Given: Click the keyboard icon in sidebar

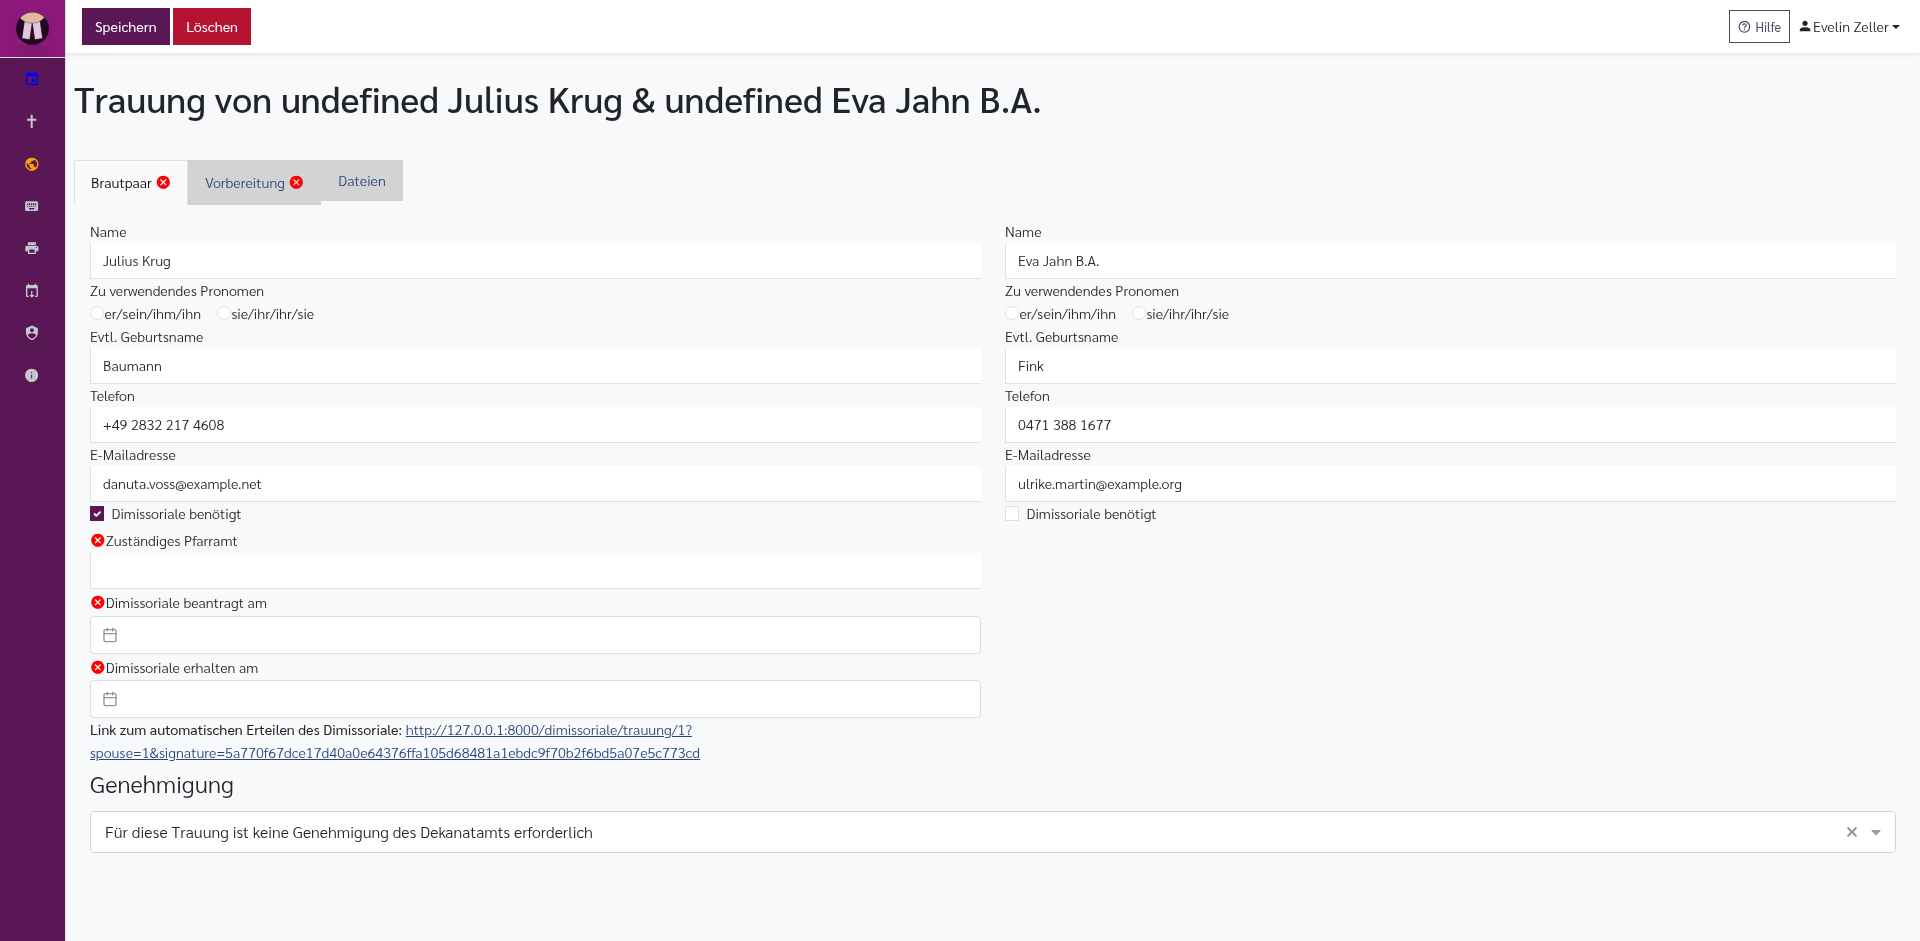Looking at the screenshot, I should pos(32,206).
